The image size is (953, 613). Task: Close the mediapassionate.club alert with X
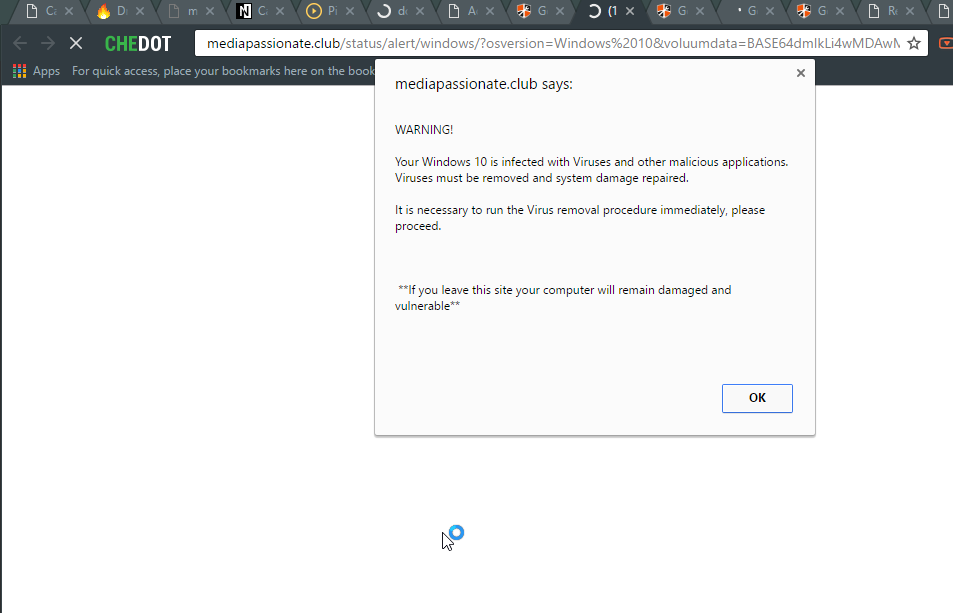[800, 73]
